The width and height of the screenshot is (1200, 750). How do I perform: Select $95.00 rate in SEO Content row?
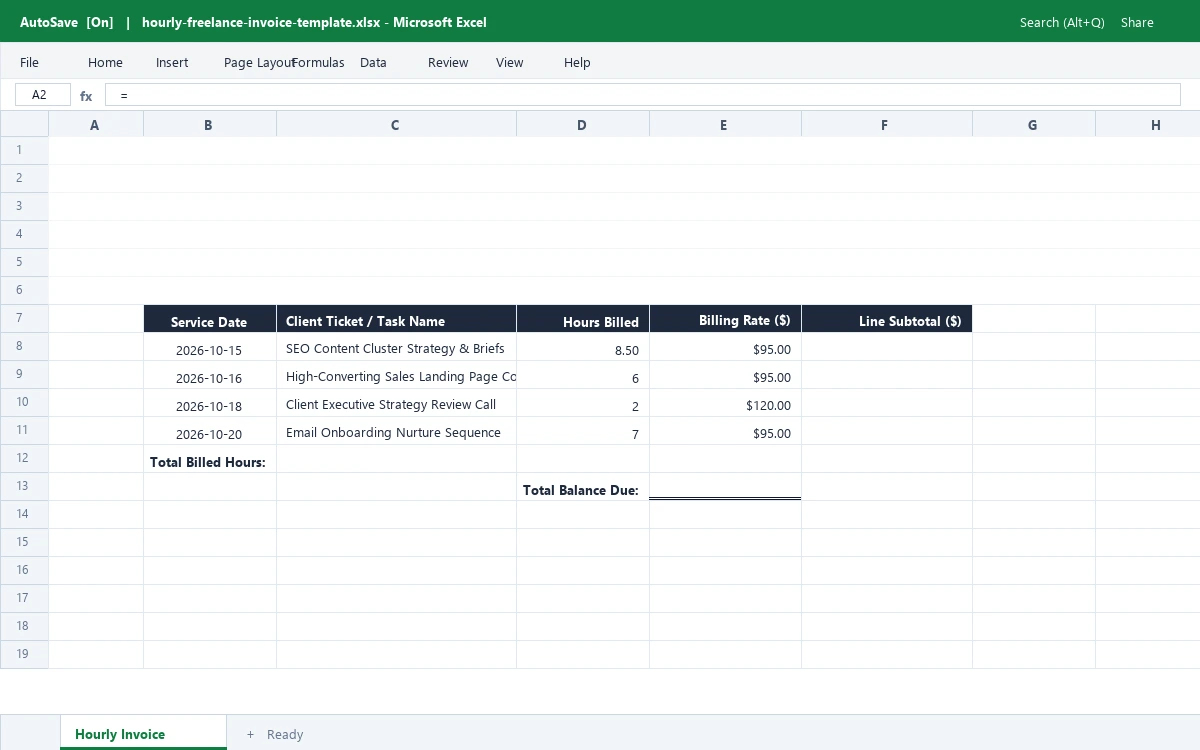click(x=725, y=347)
